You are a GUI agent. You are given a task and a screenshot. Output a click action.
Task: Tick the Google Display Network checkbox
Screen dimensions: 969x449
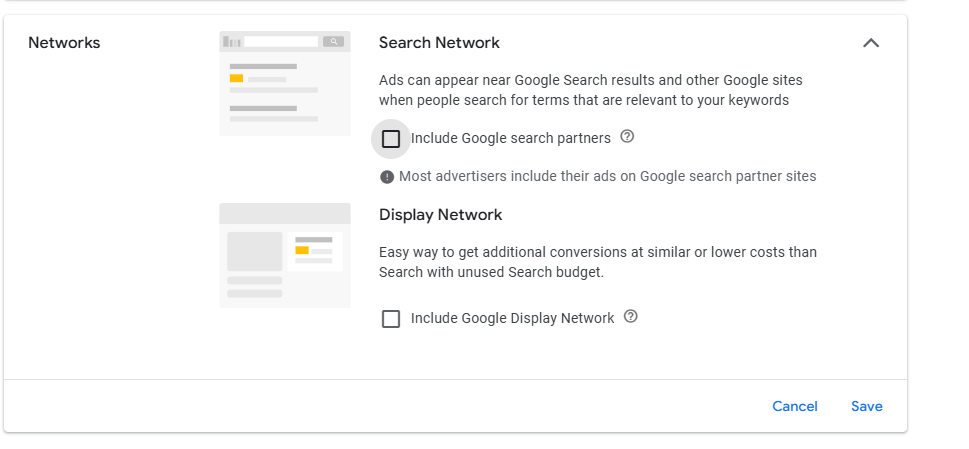click(x=391, y=319)
